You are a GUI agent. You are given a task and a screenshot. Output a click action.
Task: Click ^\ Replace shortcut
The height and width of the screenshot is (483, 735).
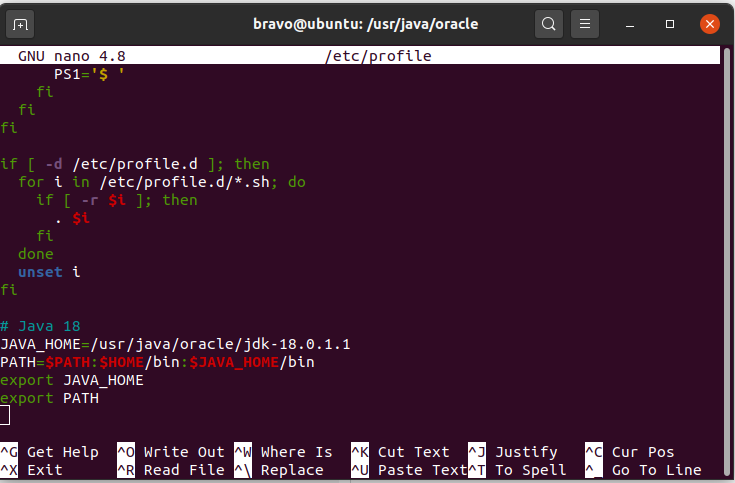tap(279, 470)
